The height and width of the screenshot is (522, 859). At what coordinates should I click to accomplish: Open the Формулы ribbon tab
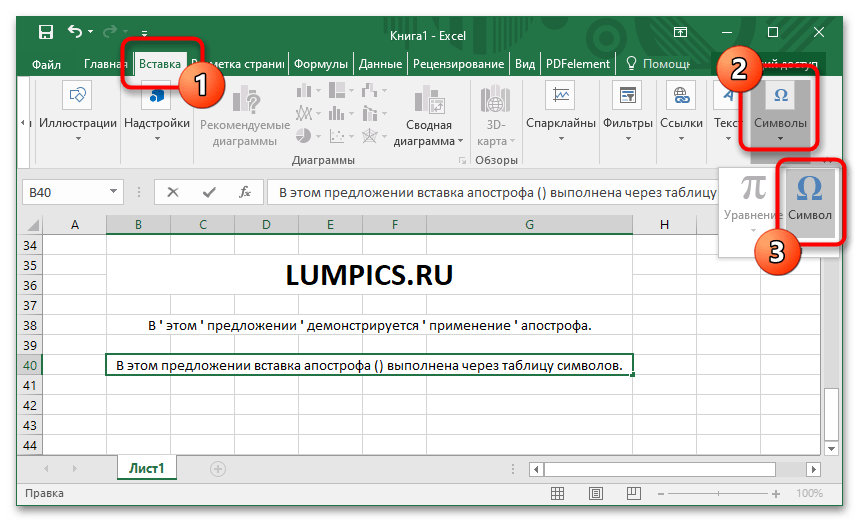(321, 64)
